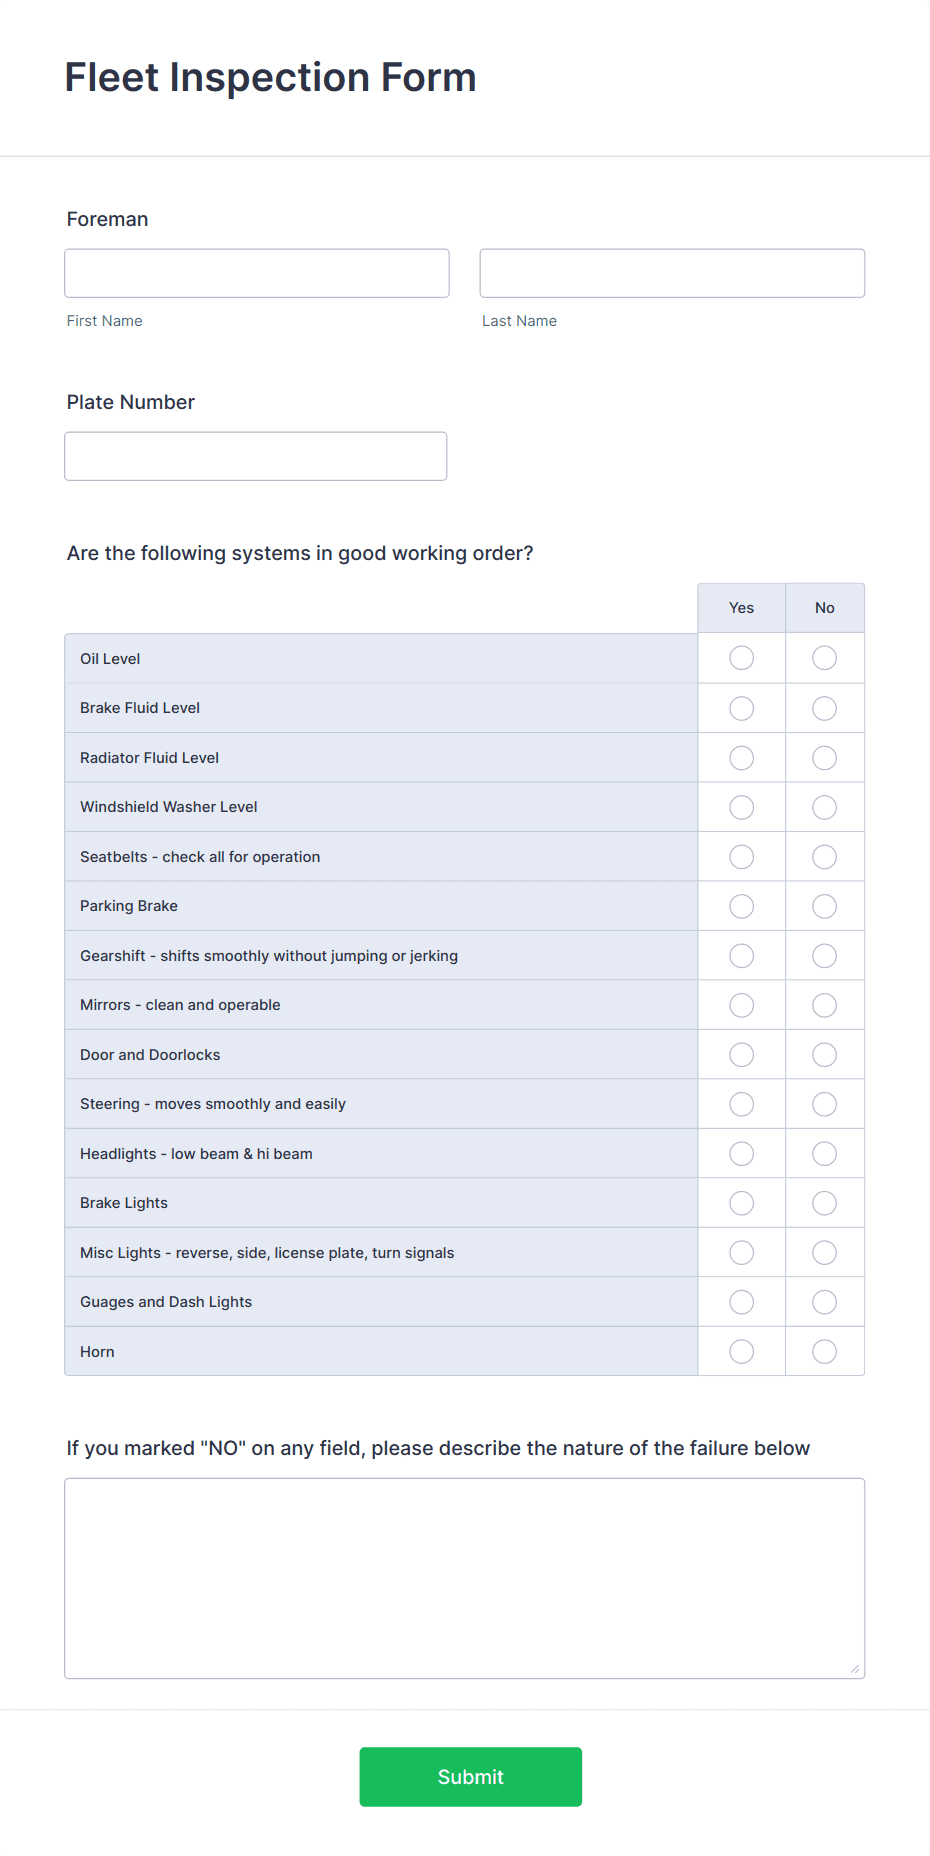
Task: Mark No for Brake Fluid Level
Action: pos(824,707)
